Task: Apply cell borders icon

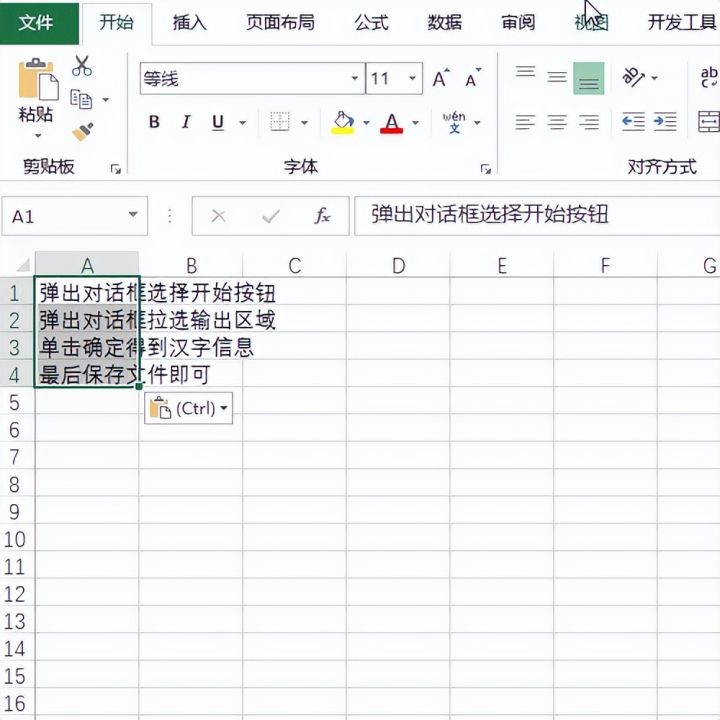Action: click(x=280, y=122)
